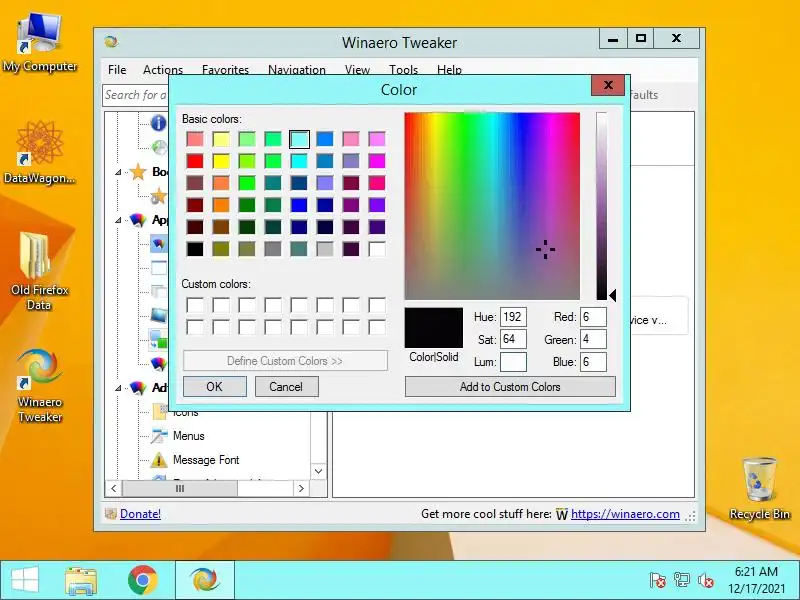Image resolution: width=800 pixels, height=600 pixels.
Task: Click the tree scroll down arrow
Action: coord(318,471)
